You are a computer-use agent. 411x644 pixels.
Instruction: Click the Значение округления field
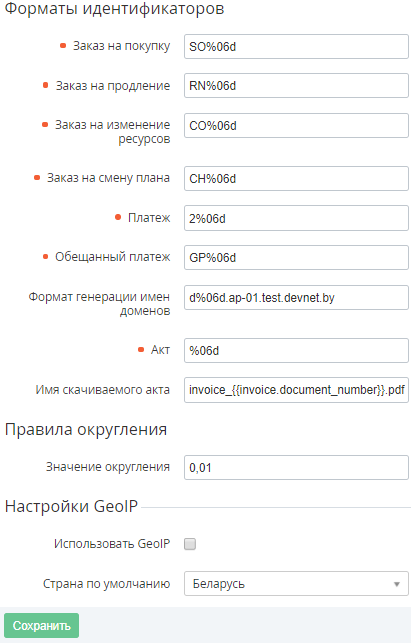click(x=296, y=467)
